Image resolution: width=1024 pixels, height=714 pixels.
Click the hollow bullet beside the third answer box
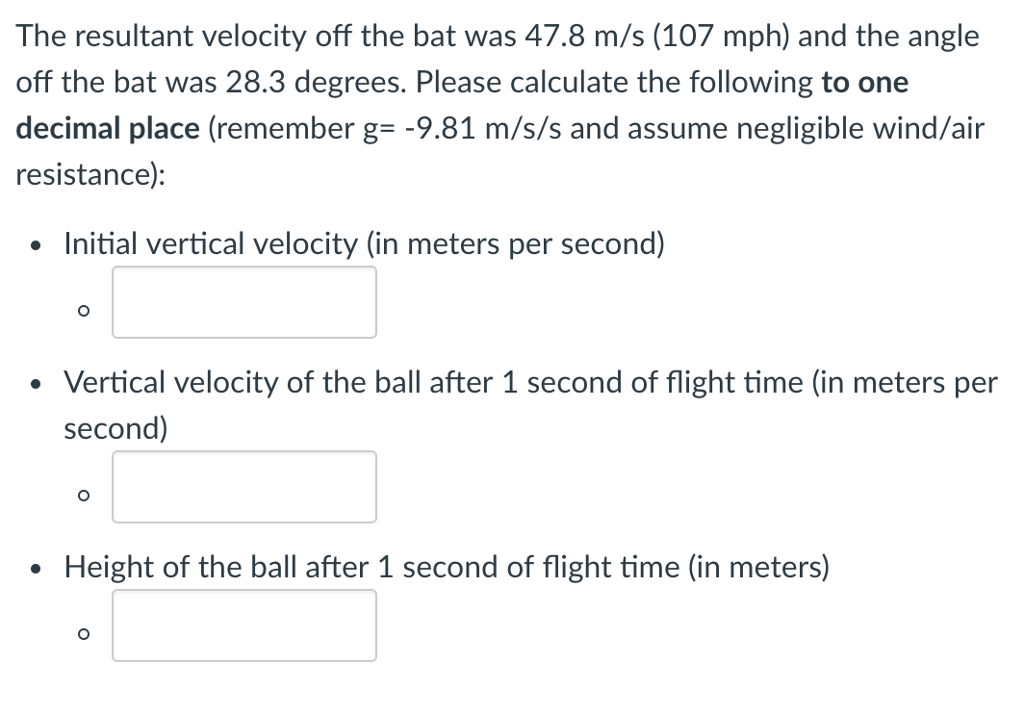coord(83,633)
